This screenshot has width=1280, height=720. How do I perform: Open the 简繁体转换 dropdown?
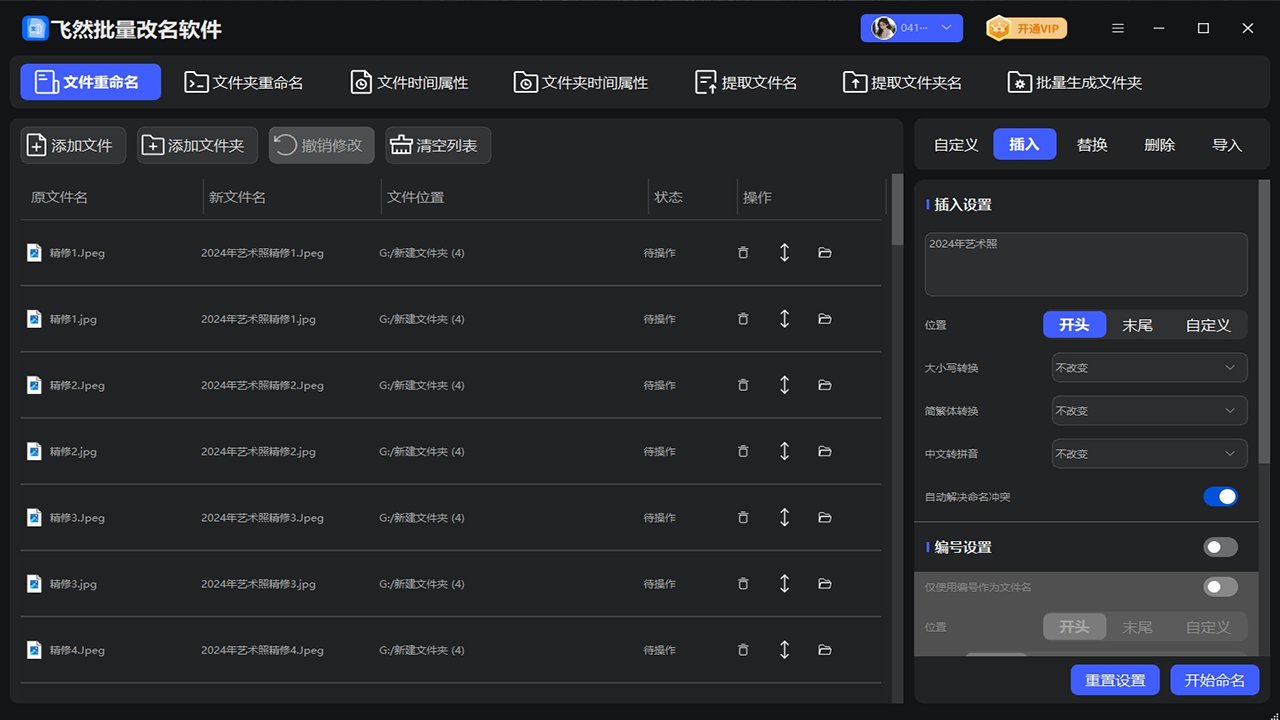[x=1149, y=410]
